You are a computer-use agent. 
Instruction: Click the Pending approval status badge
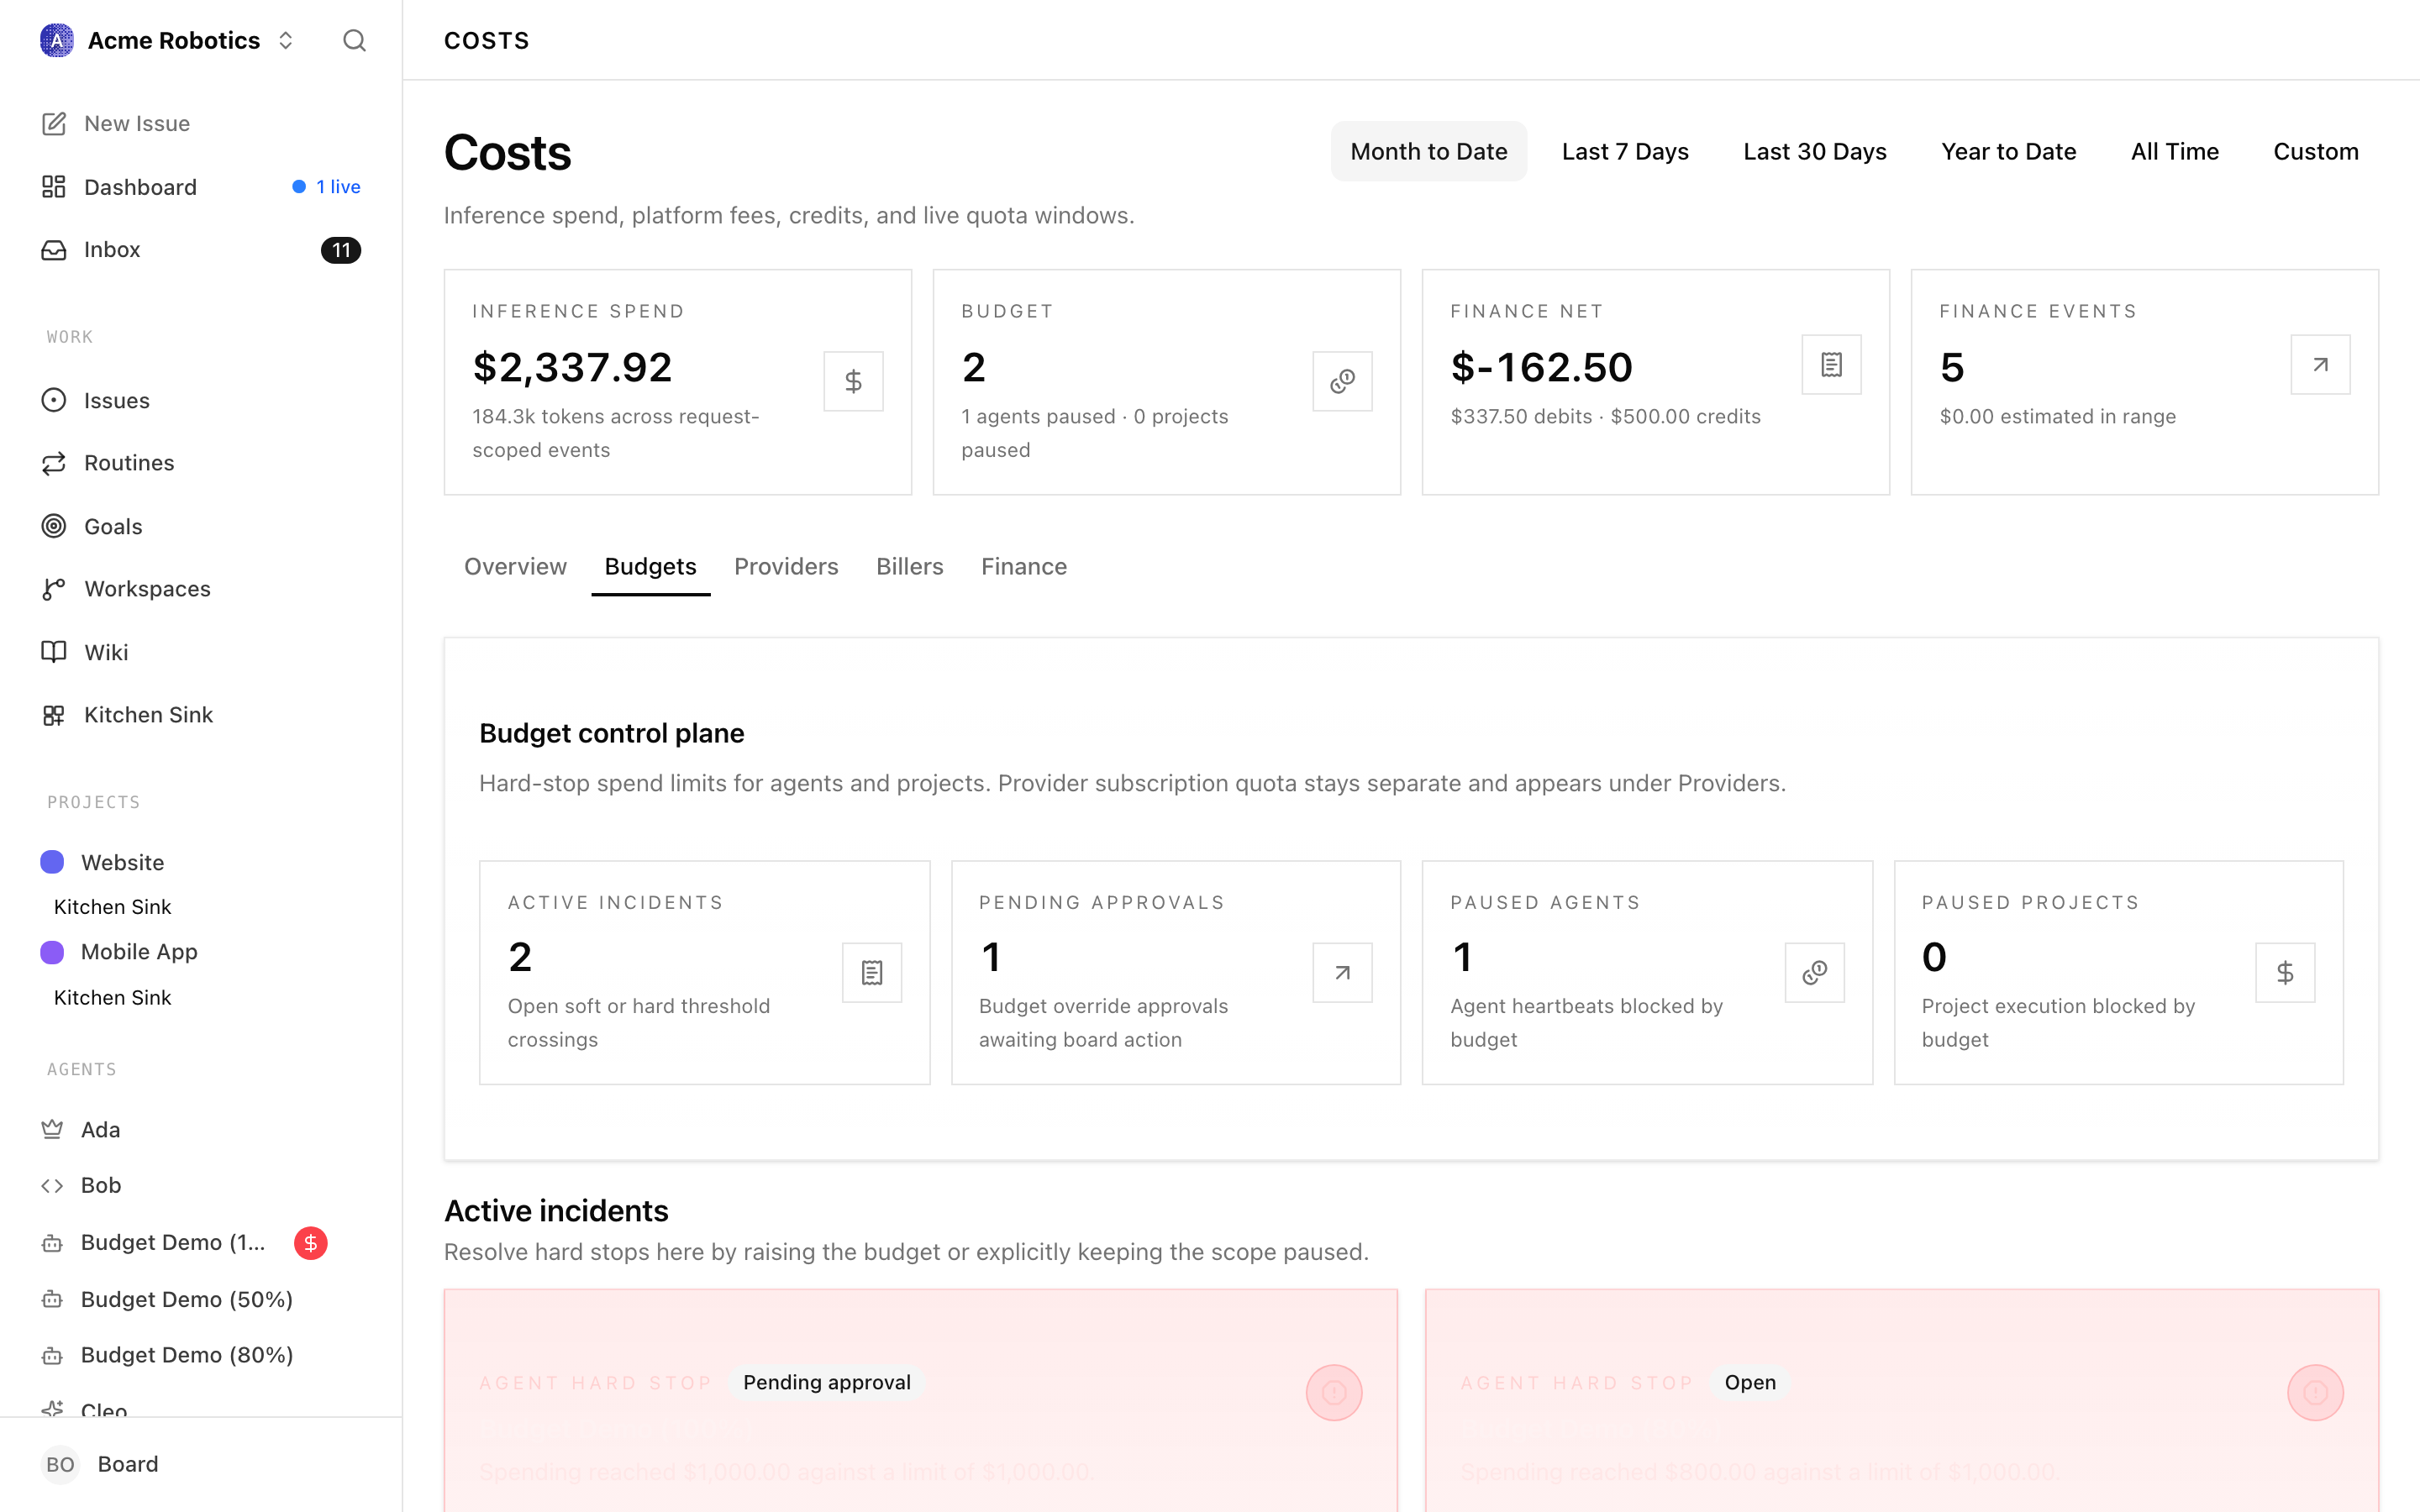click(x=826, y=1382)
